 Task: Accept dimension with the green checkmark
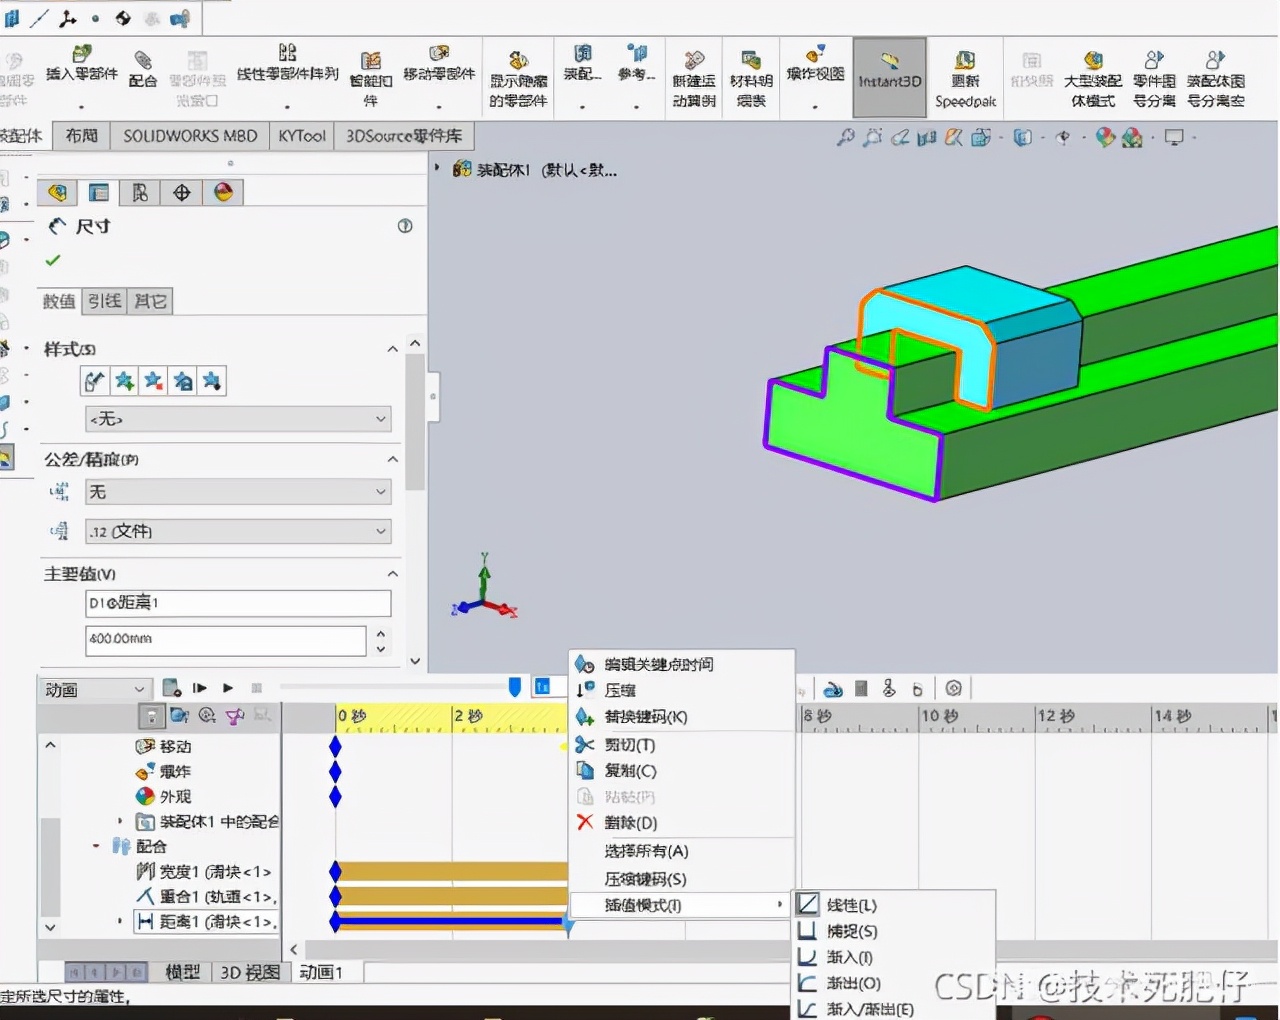pyautogui.click(x=52, y=261)
